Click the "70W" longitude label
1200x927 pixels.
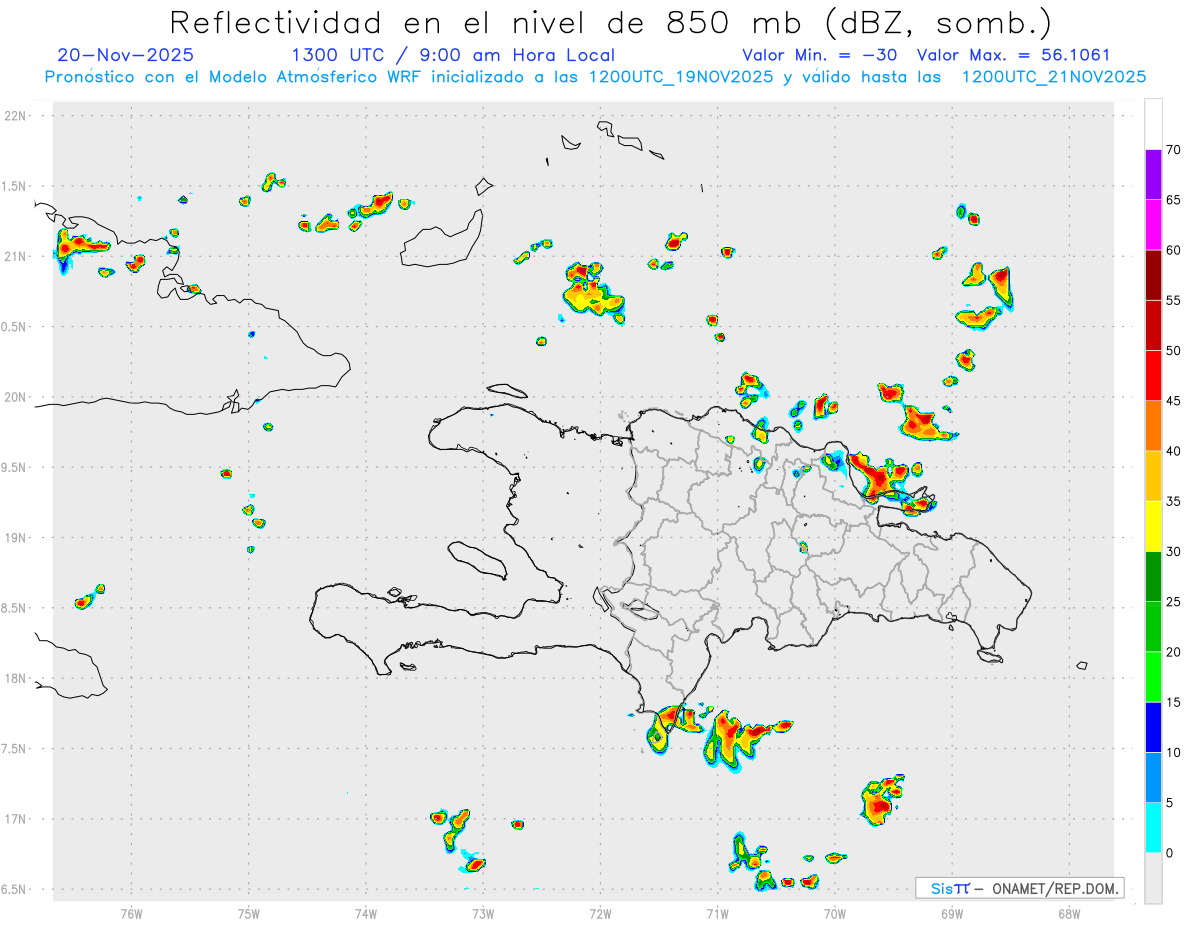835,913
